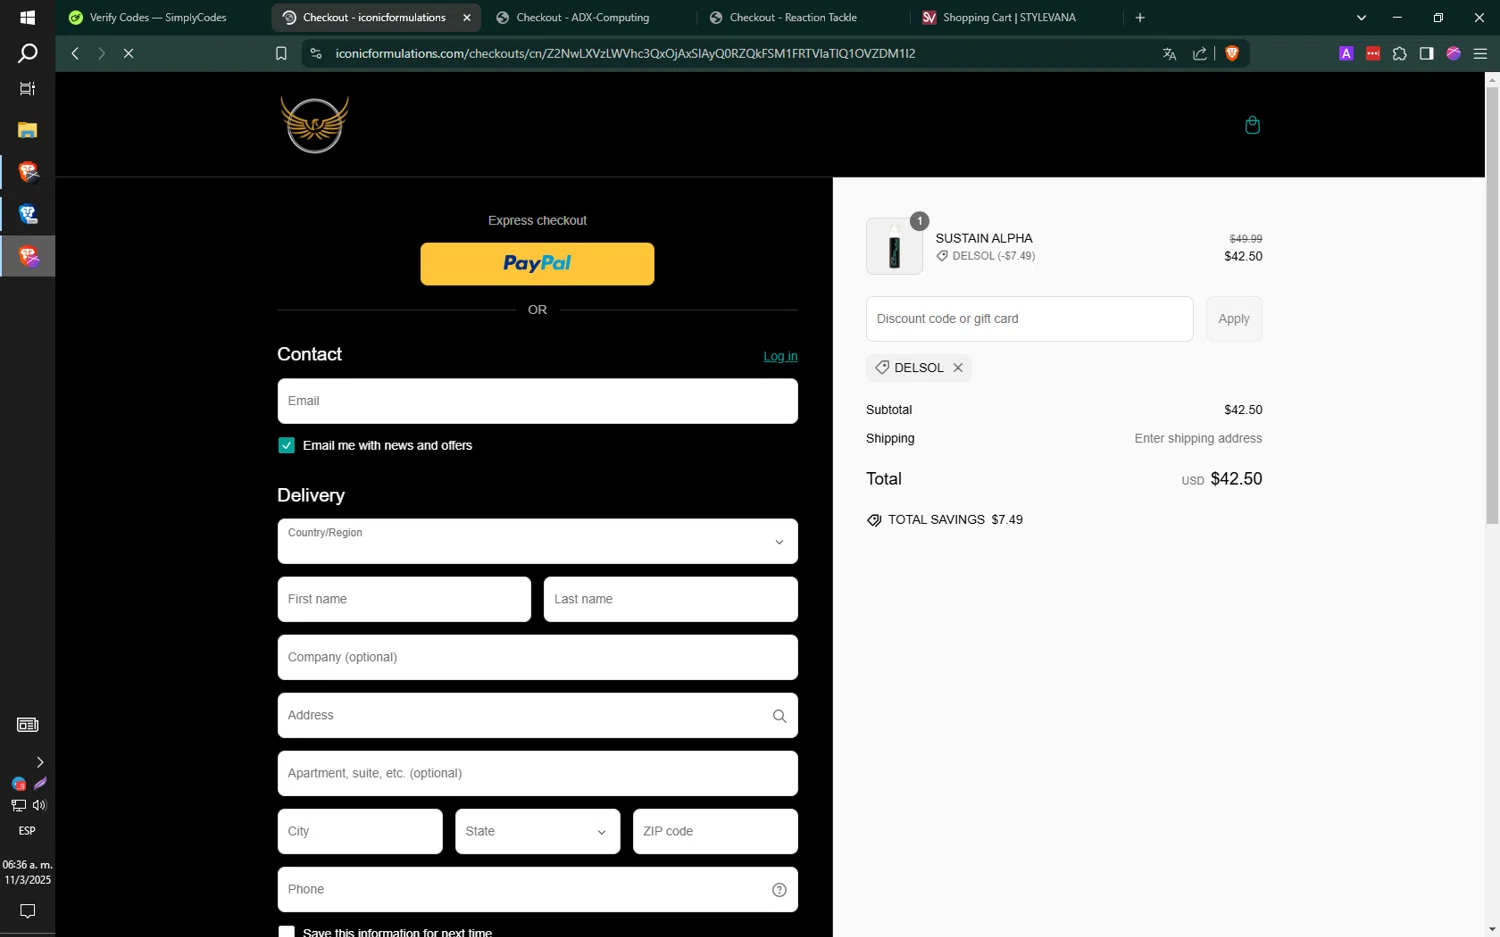Click the Address field search icon
This screenshot has height=937, width=1500.
[x=779, y=716]
